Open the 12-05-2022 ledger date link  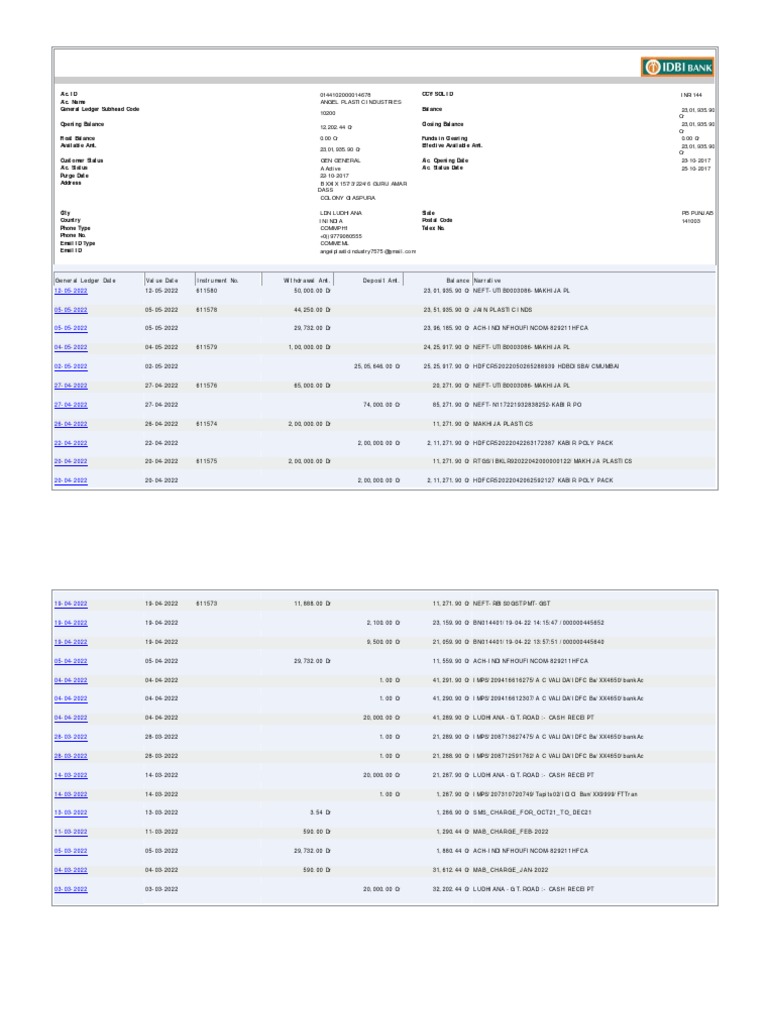coord(71,291)
